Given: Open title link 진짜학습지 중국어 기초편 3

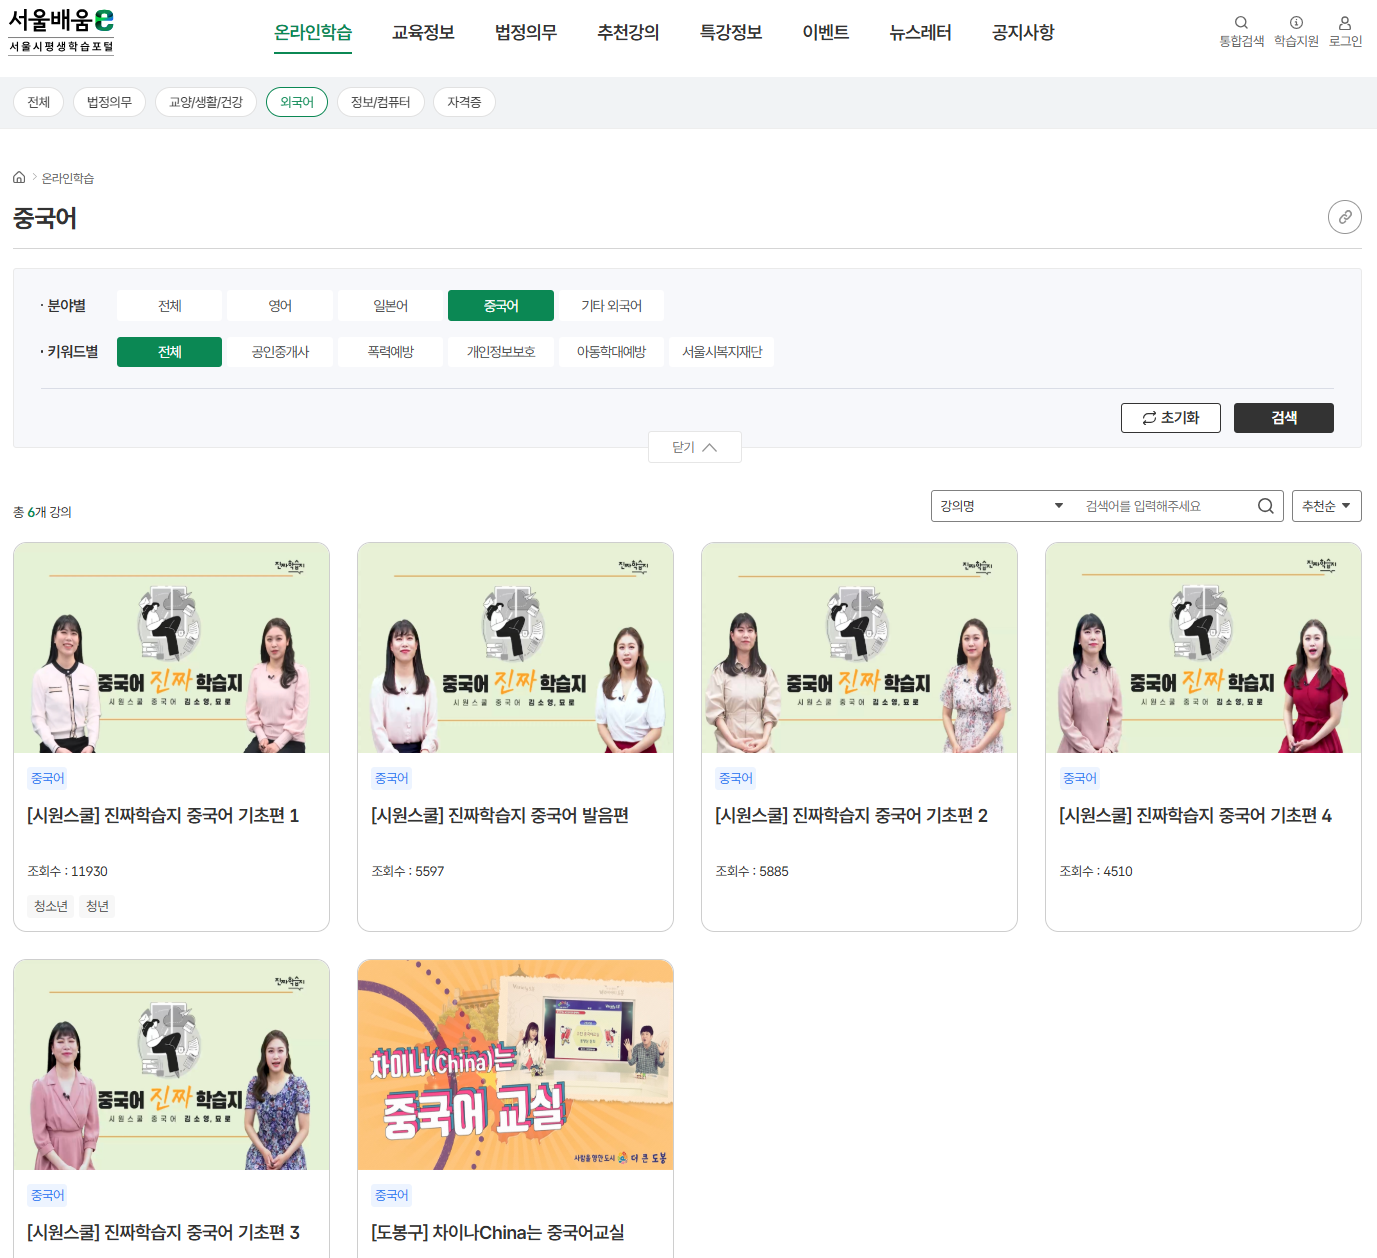Looking at the screenshot, I should tap(163, 1233).
